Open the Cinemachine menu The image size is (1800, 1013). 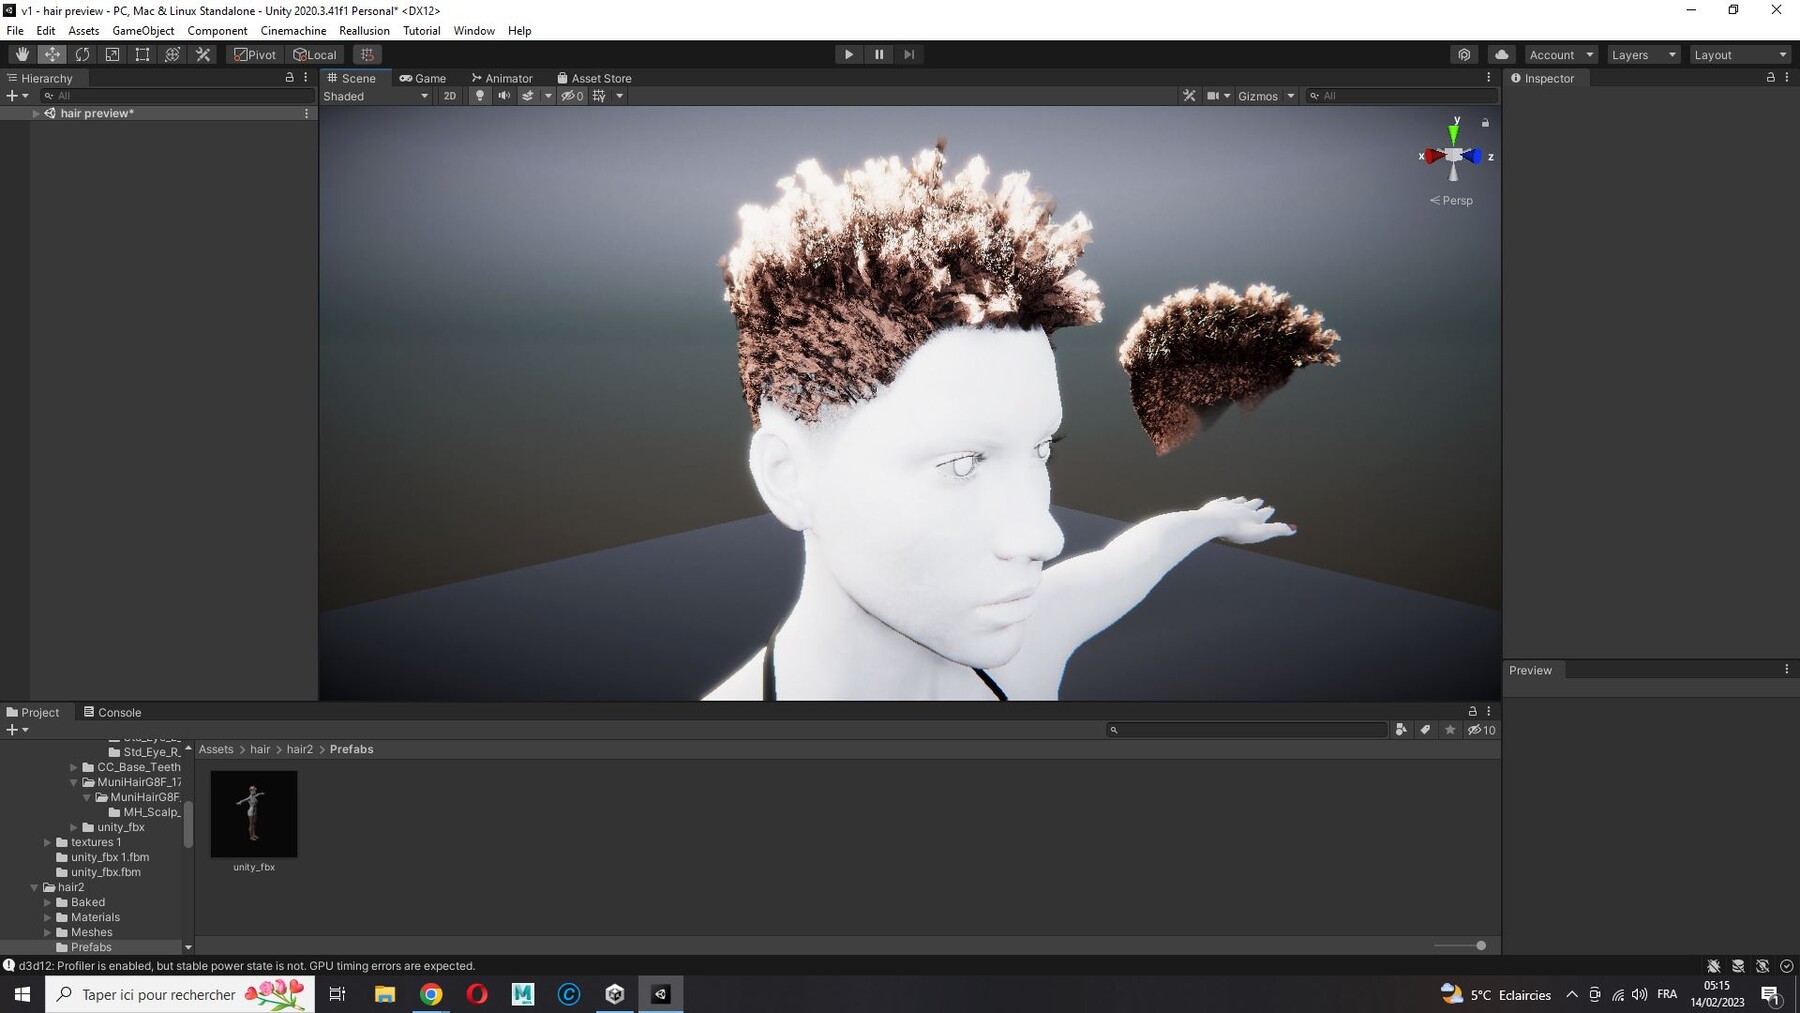coord(293,31)
